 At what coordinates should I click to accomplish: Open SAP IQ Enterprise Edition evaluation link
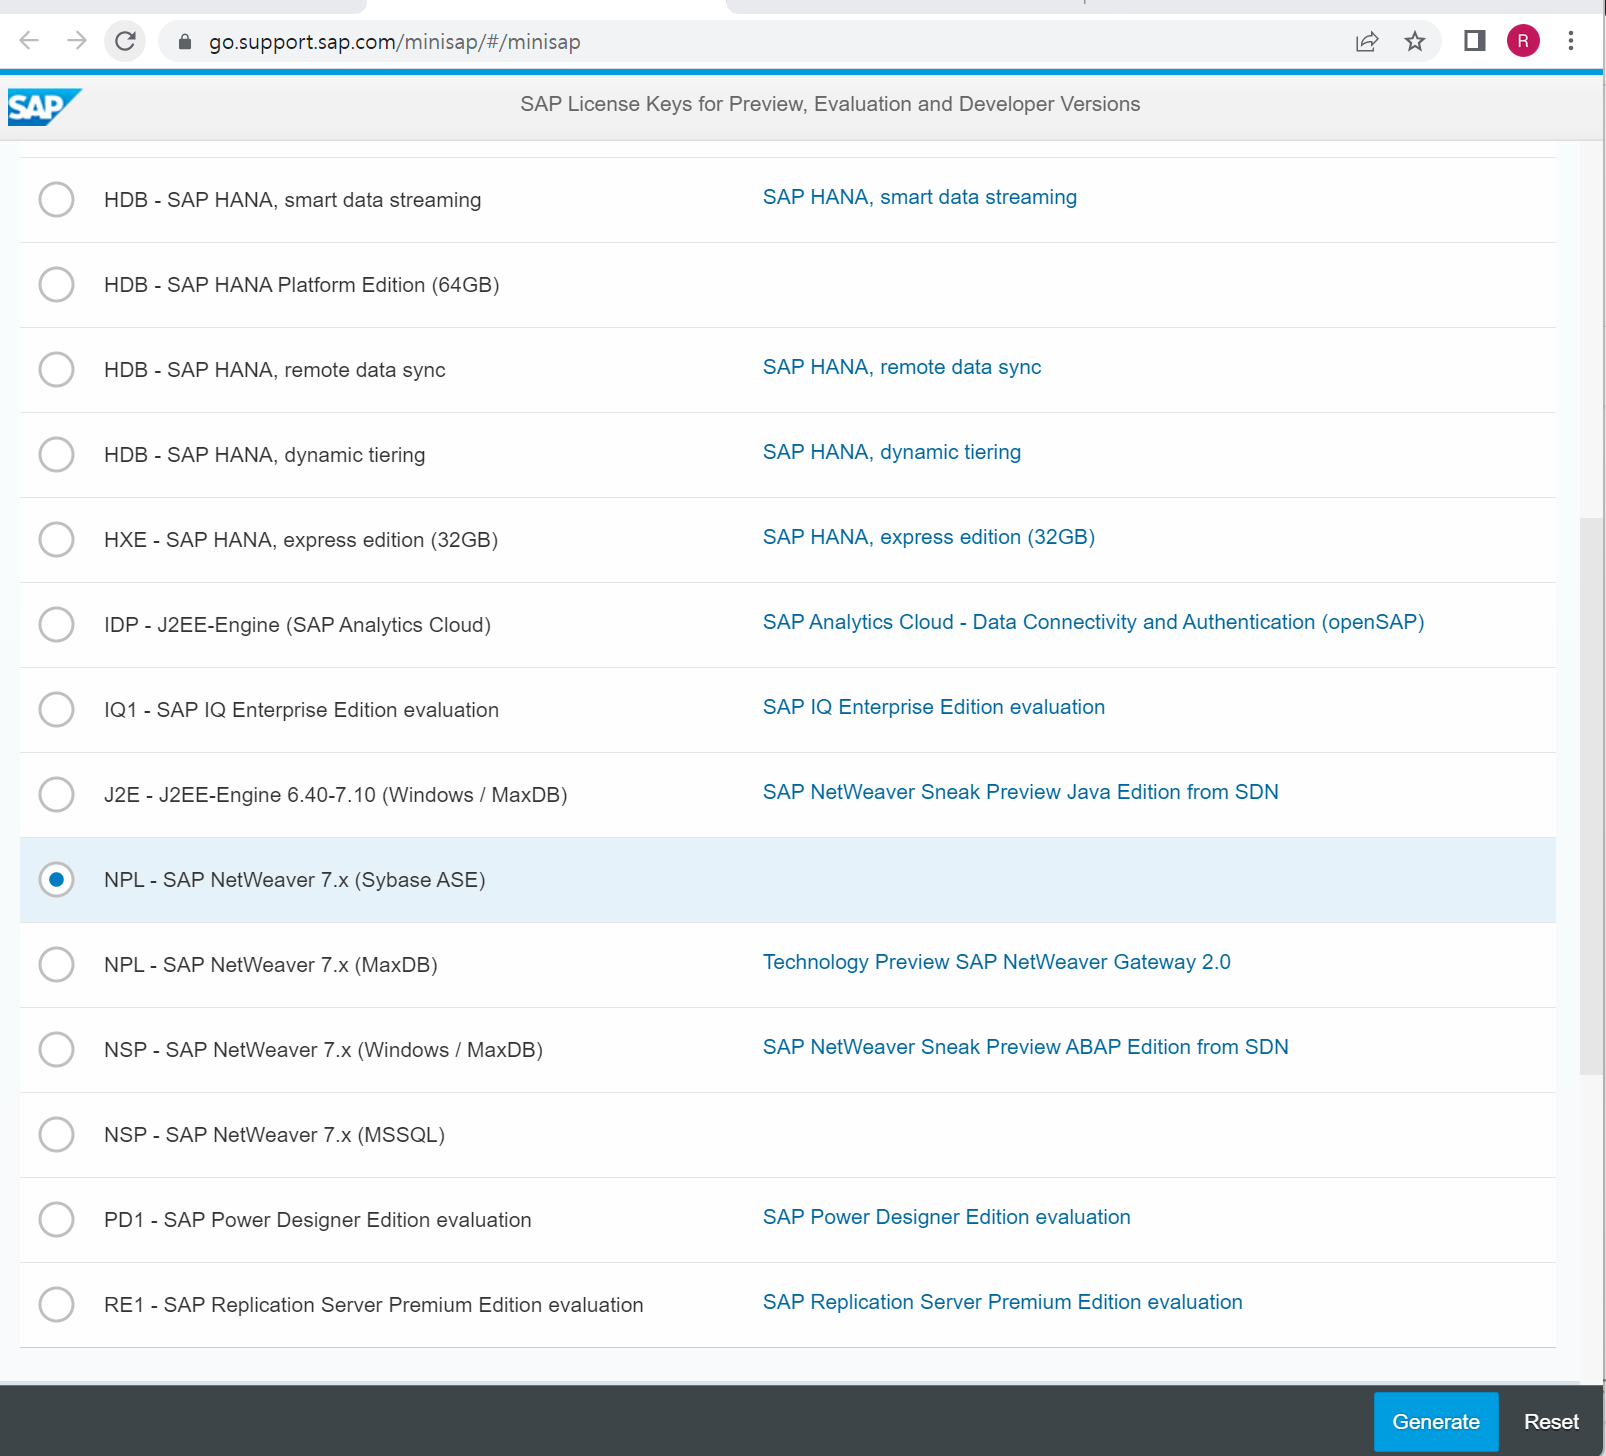pyautogui.click(x=933, y=707)
